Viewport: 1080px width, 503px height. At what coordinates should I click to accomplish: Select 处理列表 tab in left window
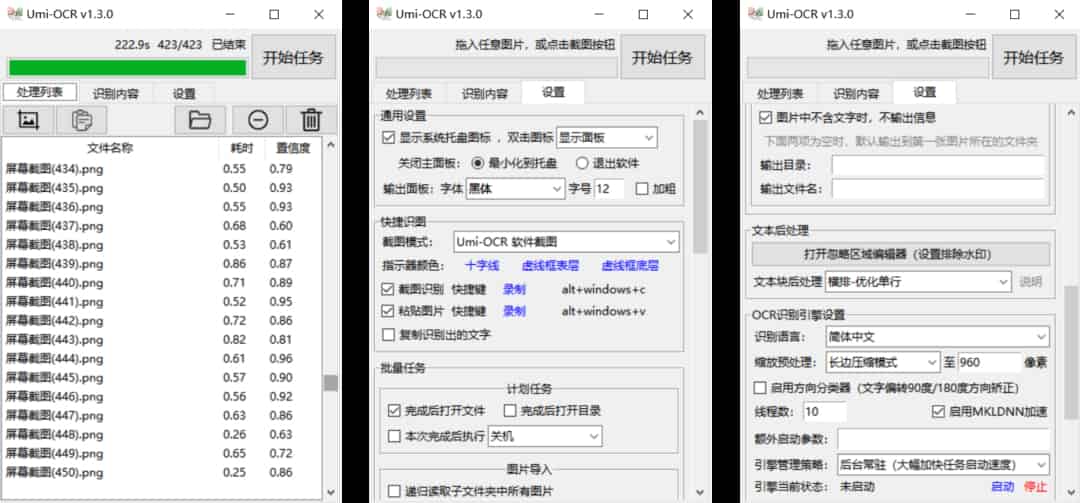point(40,92)
